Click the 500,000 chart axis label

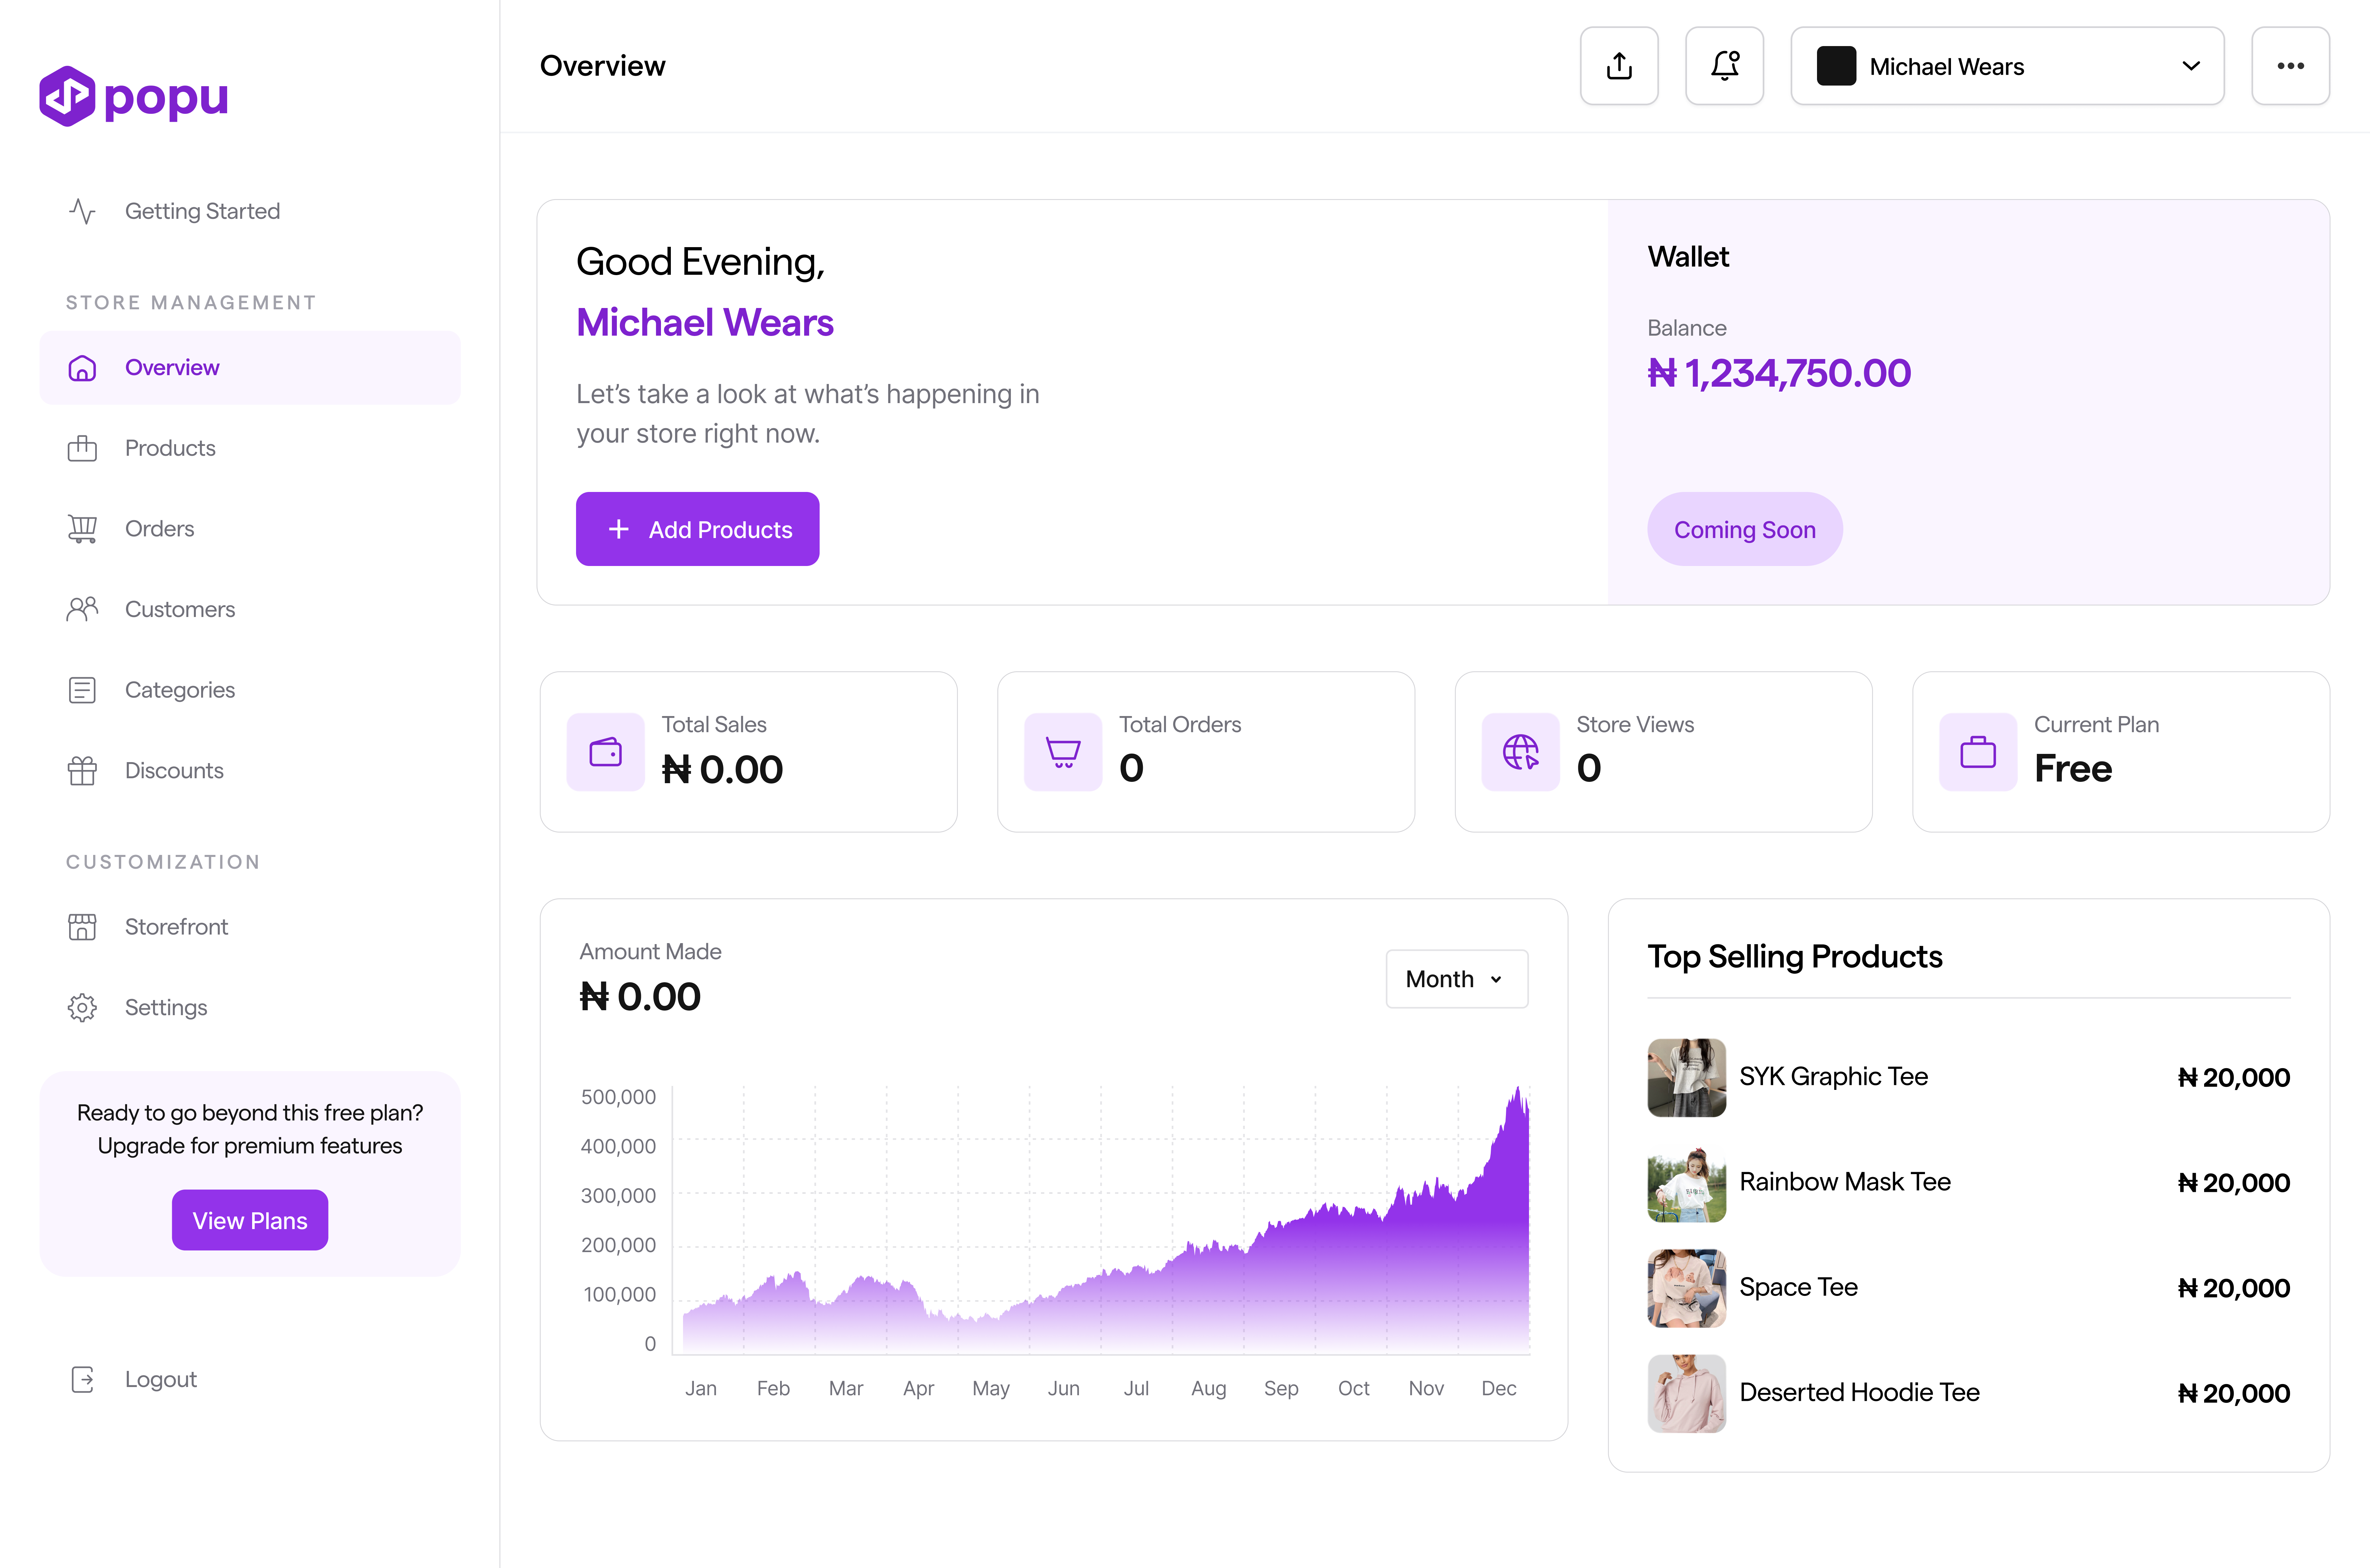click(618, 1097)
